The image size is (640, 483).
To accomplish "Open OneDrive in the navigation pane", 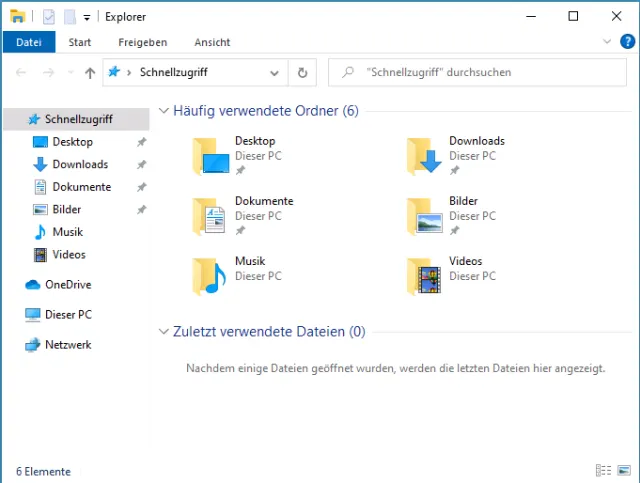I will [x=68, y=285].
